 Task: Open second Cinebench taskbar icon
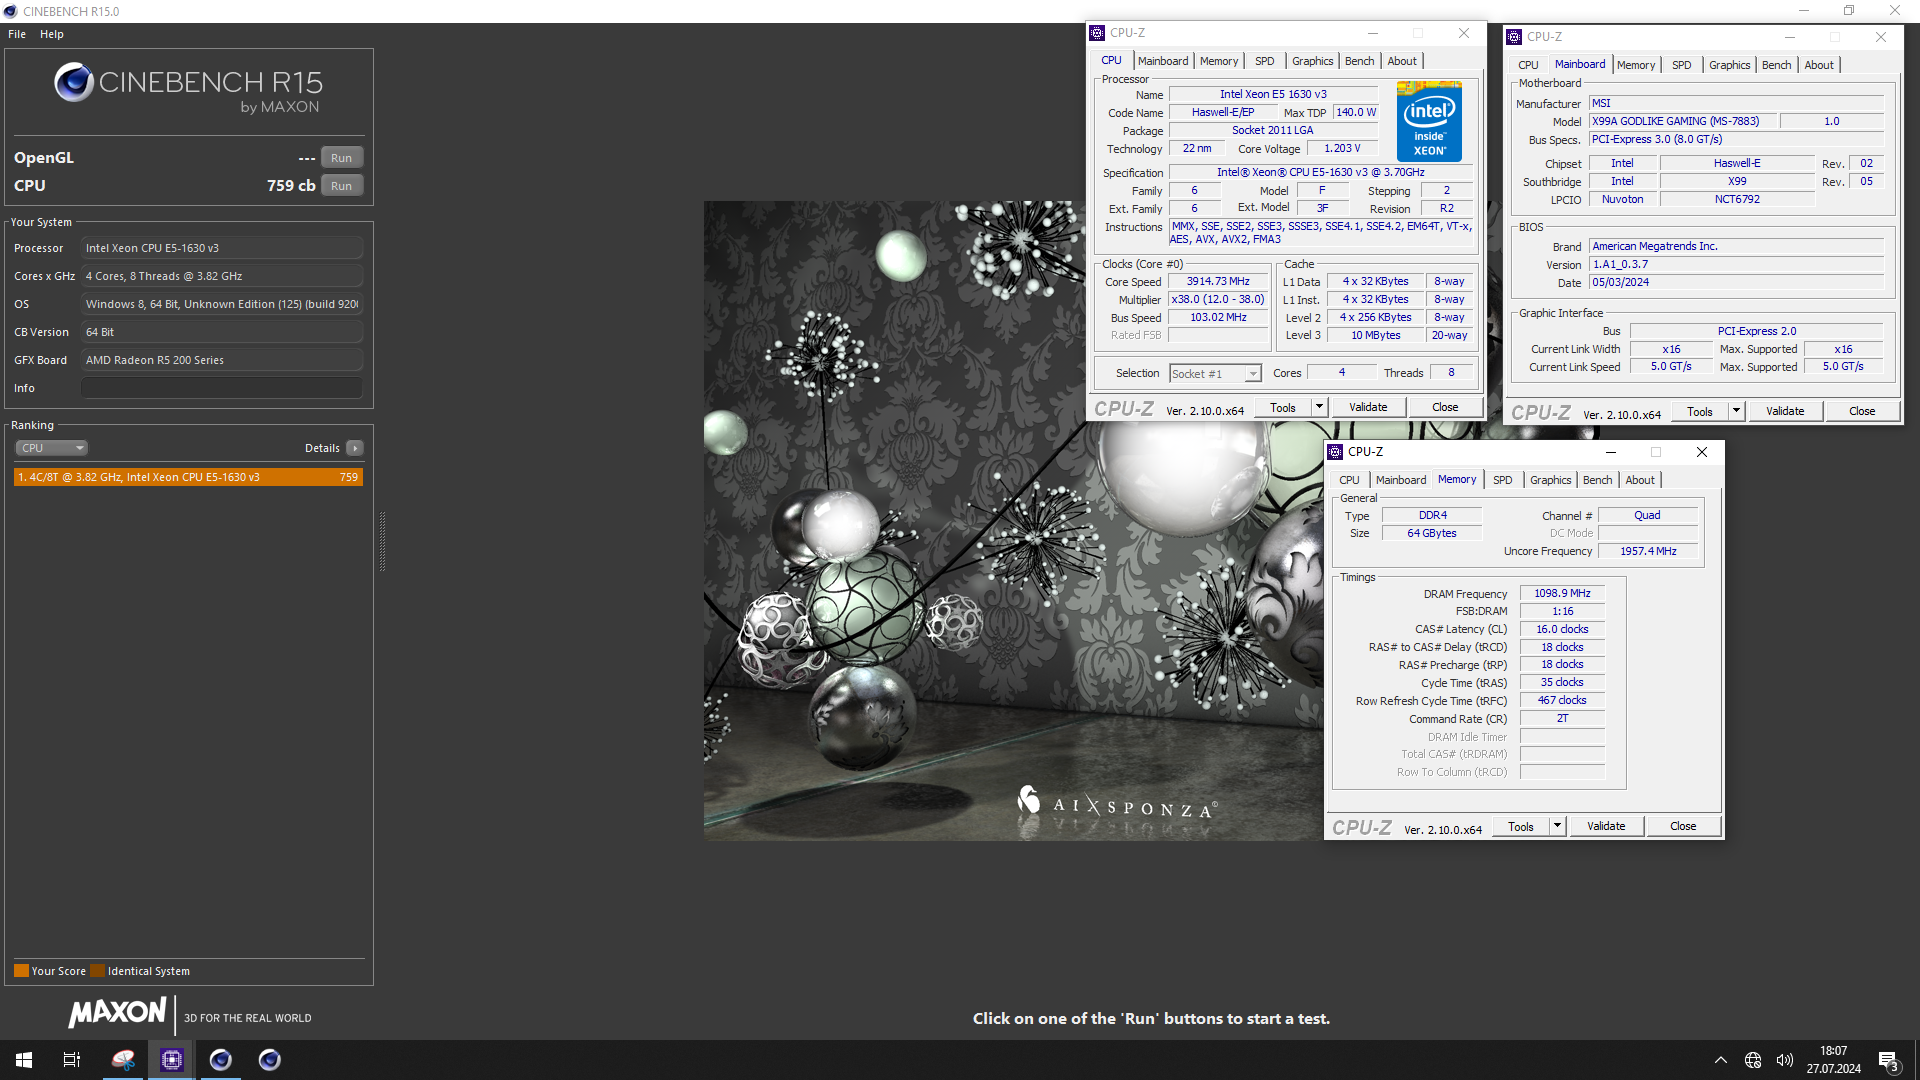tap(270, 1060)
